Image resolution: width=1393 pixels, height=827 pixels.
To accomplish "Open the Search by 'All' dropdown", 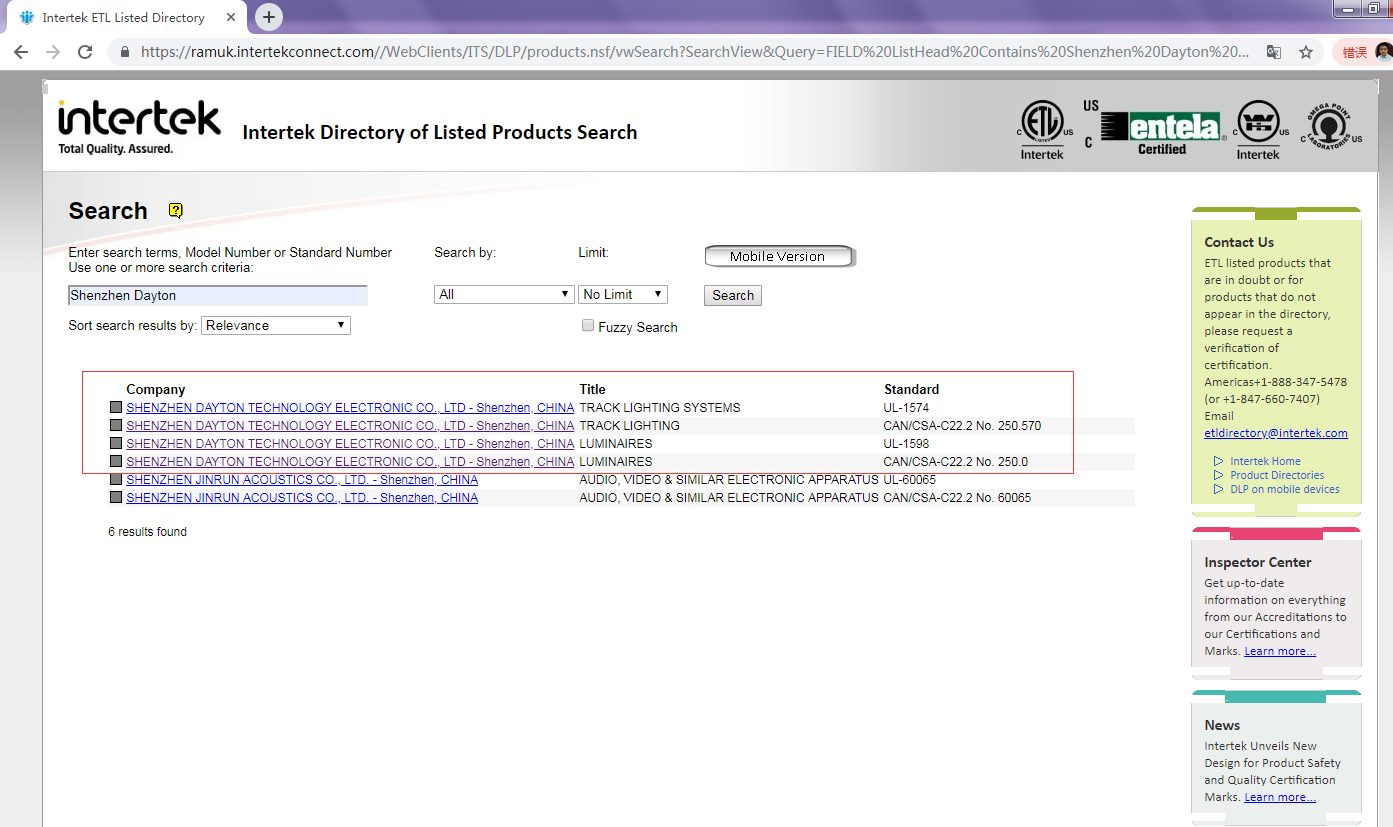I will (504, 294).
